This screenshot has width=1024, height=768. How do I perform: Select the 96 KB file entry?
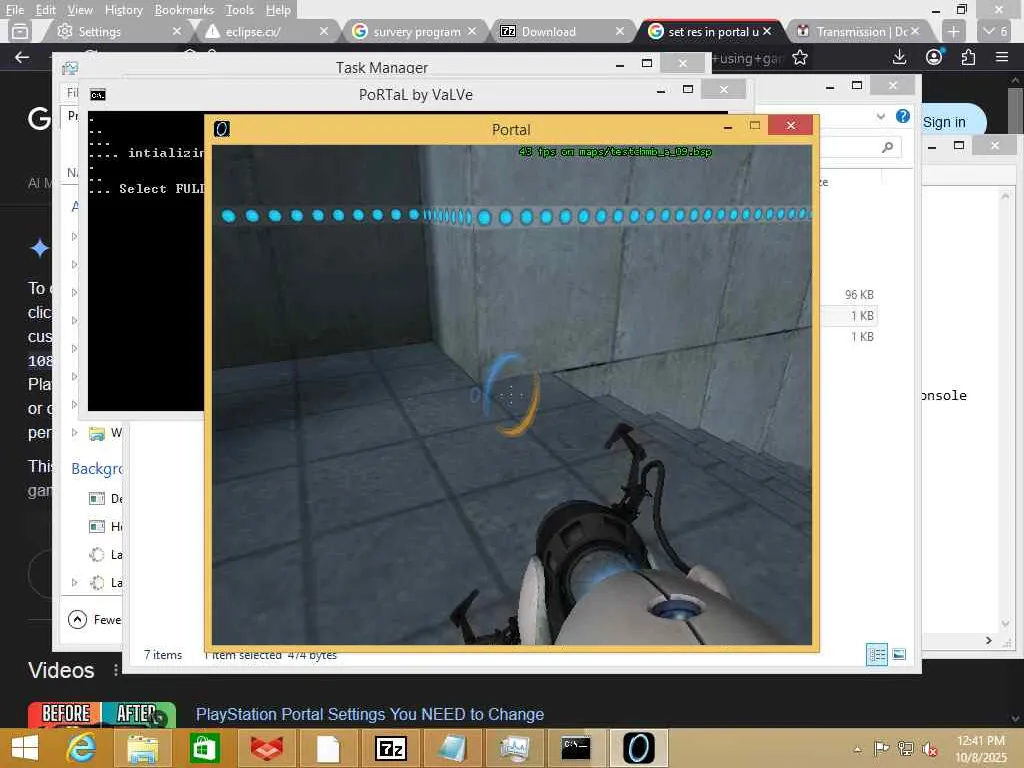859,295
